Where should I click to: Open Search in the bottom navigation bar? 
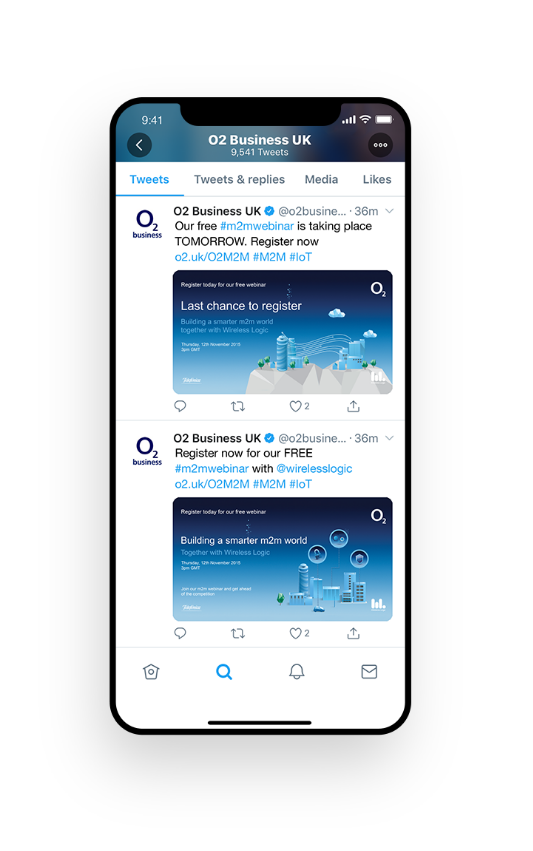click(x=224, y=672)
